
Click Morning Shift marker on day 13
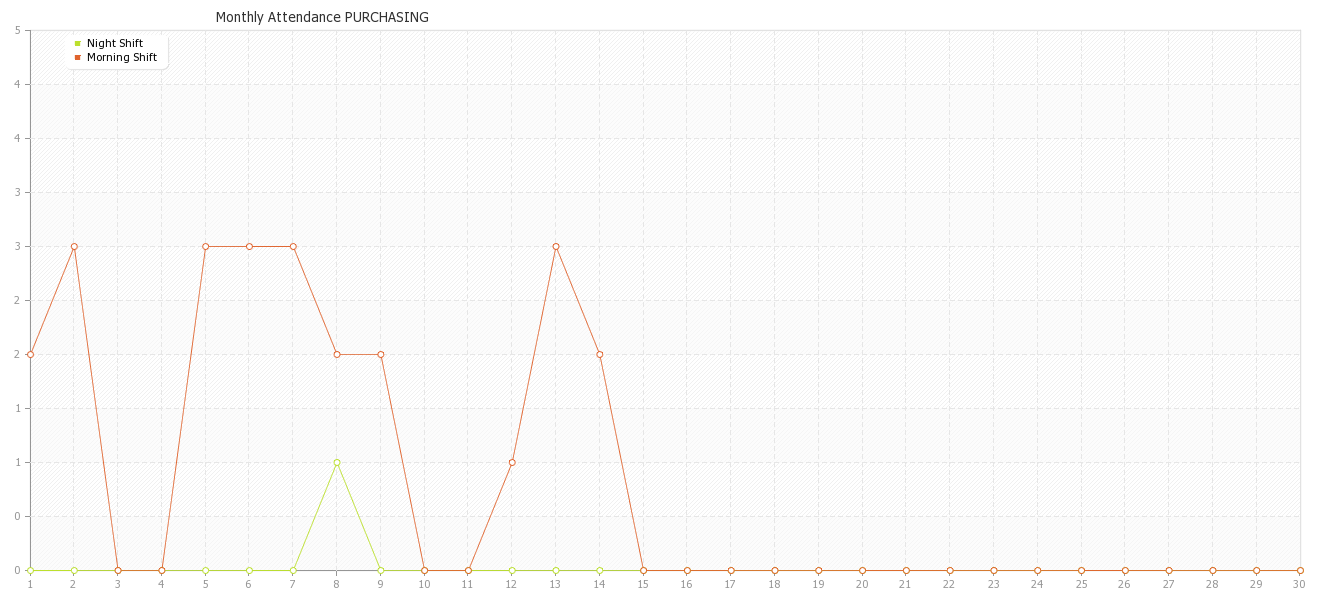coord(556,246)
